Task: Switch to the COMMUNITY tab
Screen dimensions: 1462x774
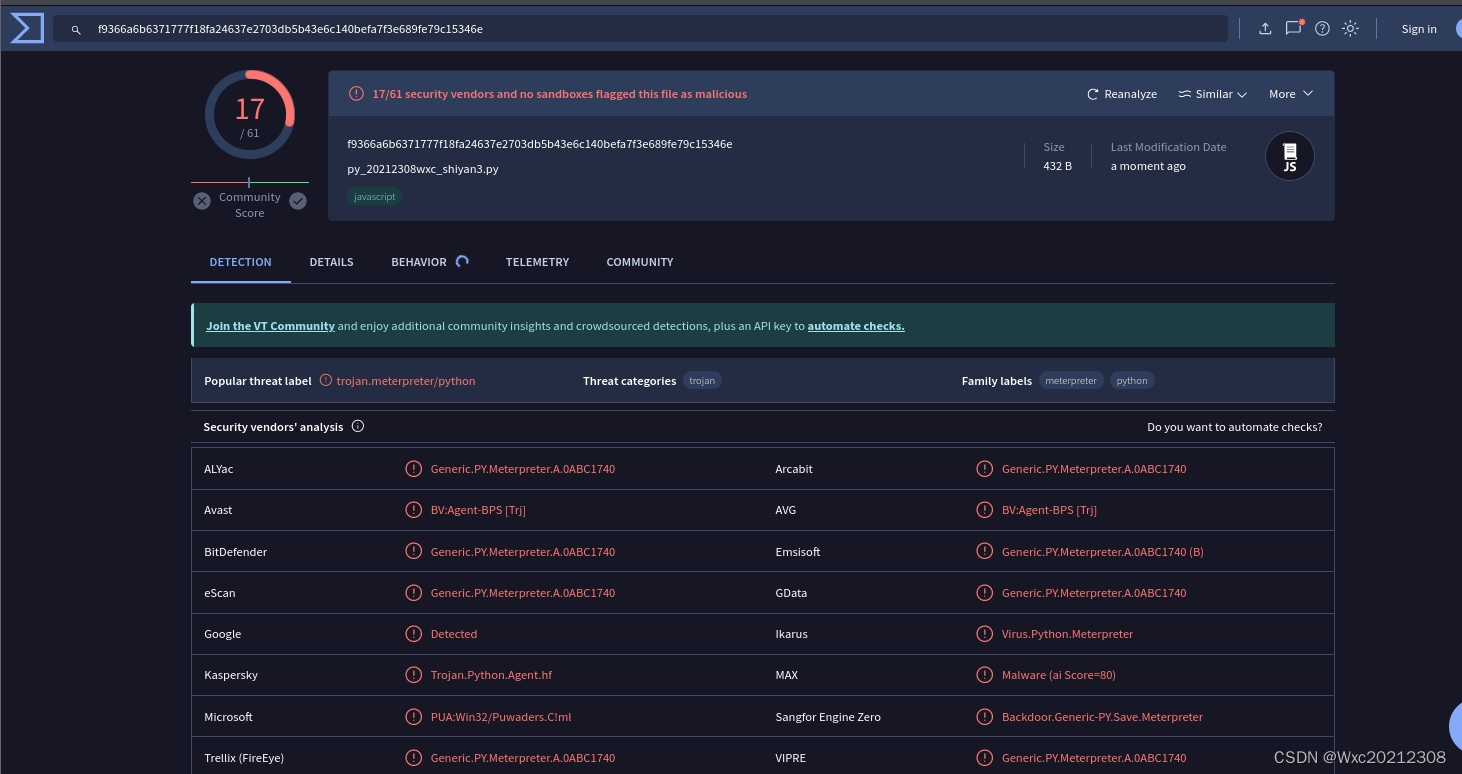Action: click(640, 262)
